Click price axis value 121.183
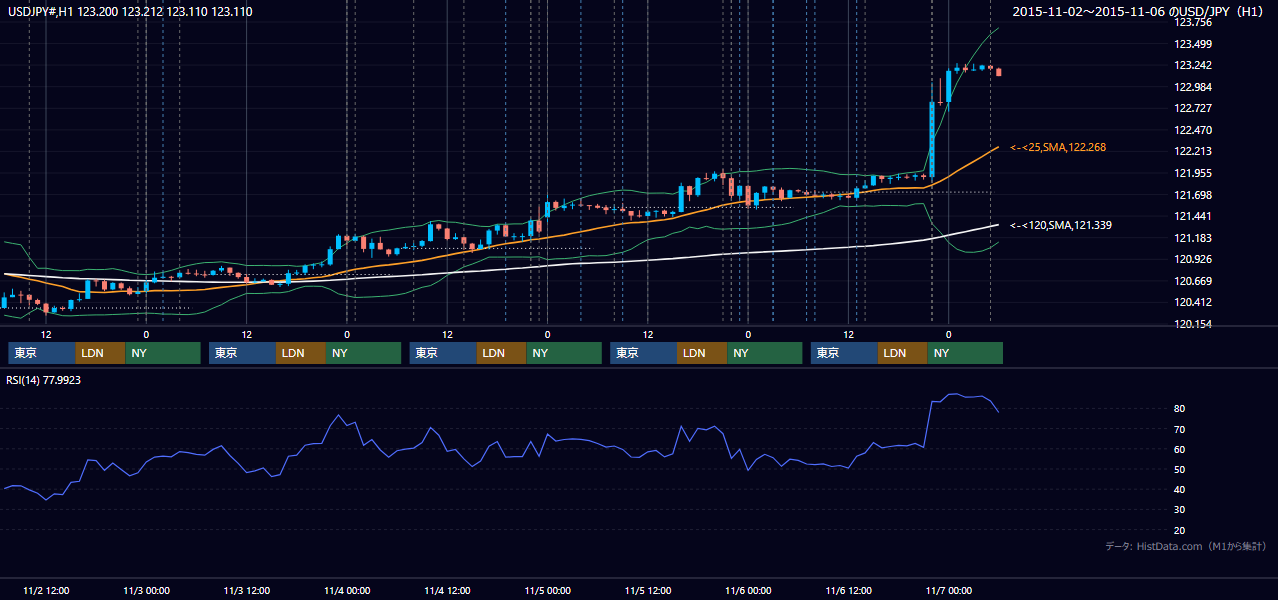Image resolution: width=1278 pixels, height=600 pixels. 1194,238
